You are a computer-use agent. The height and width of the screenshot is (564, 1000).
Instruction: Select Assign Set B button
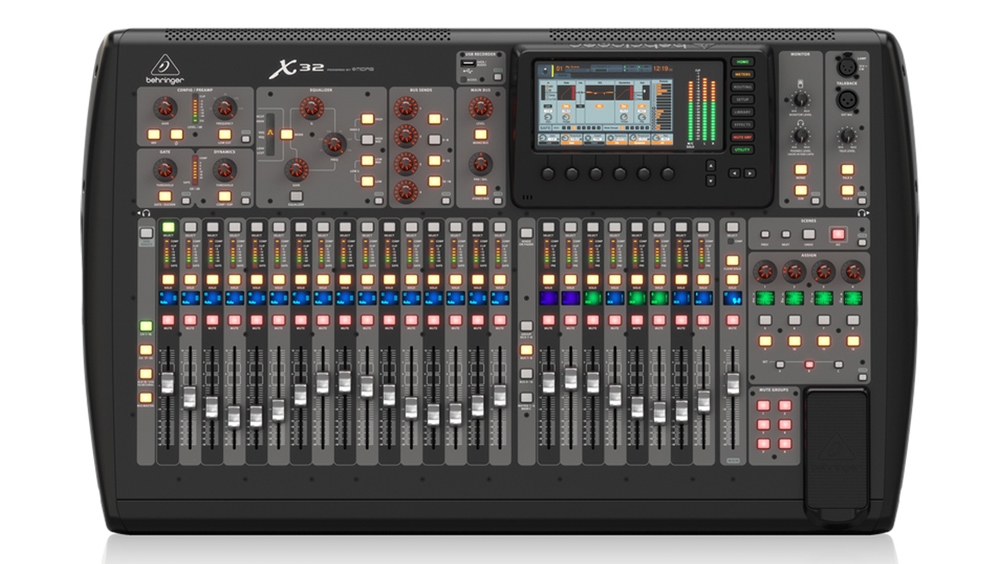click(x=809, y=365)
